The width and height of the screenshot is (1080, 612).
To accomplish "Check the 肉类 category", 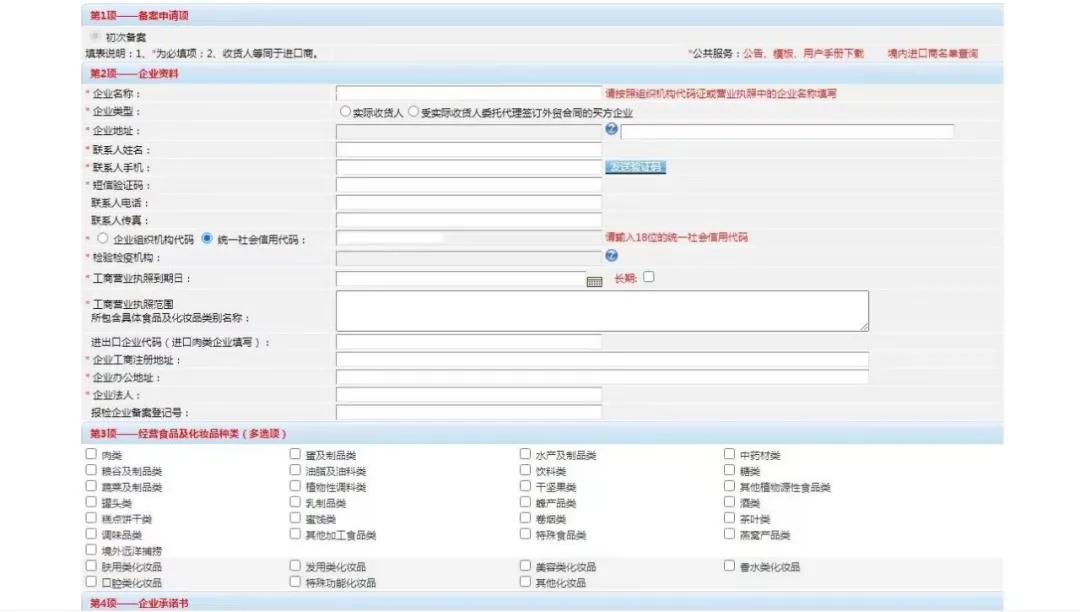I will point(89,453).
